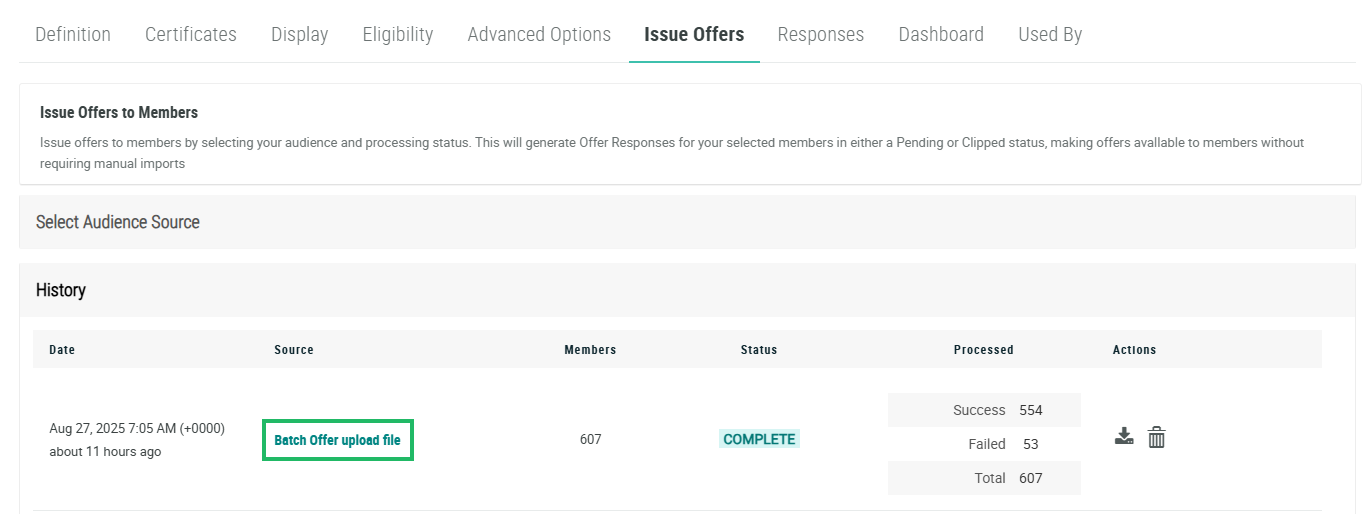Download the batch offer results file

point(1125,437)
